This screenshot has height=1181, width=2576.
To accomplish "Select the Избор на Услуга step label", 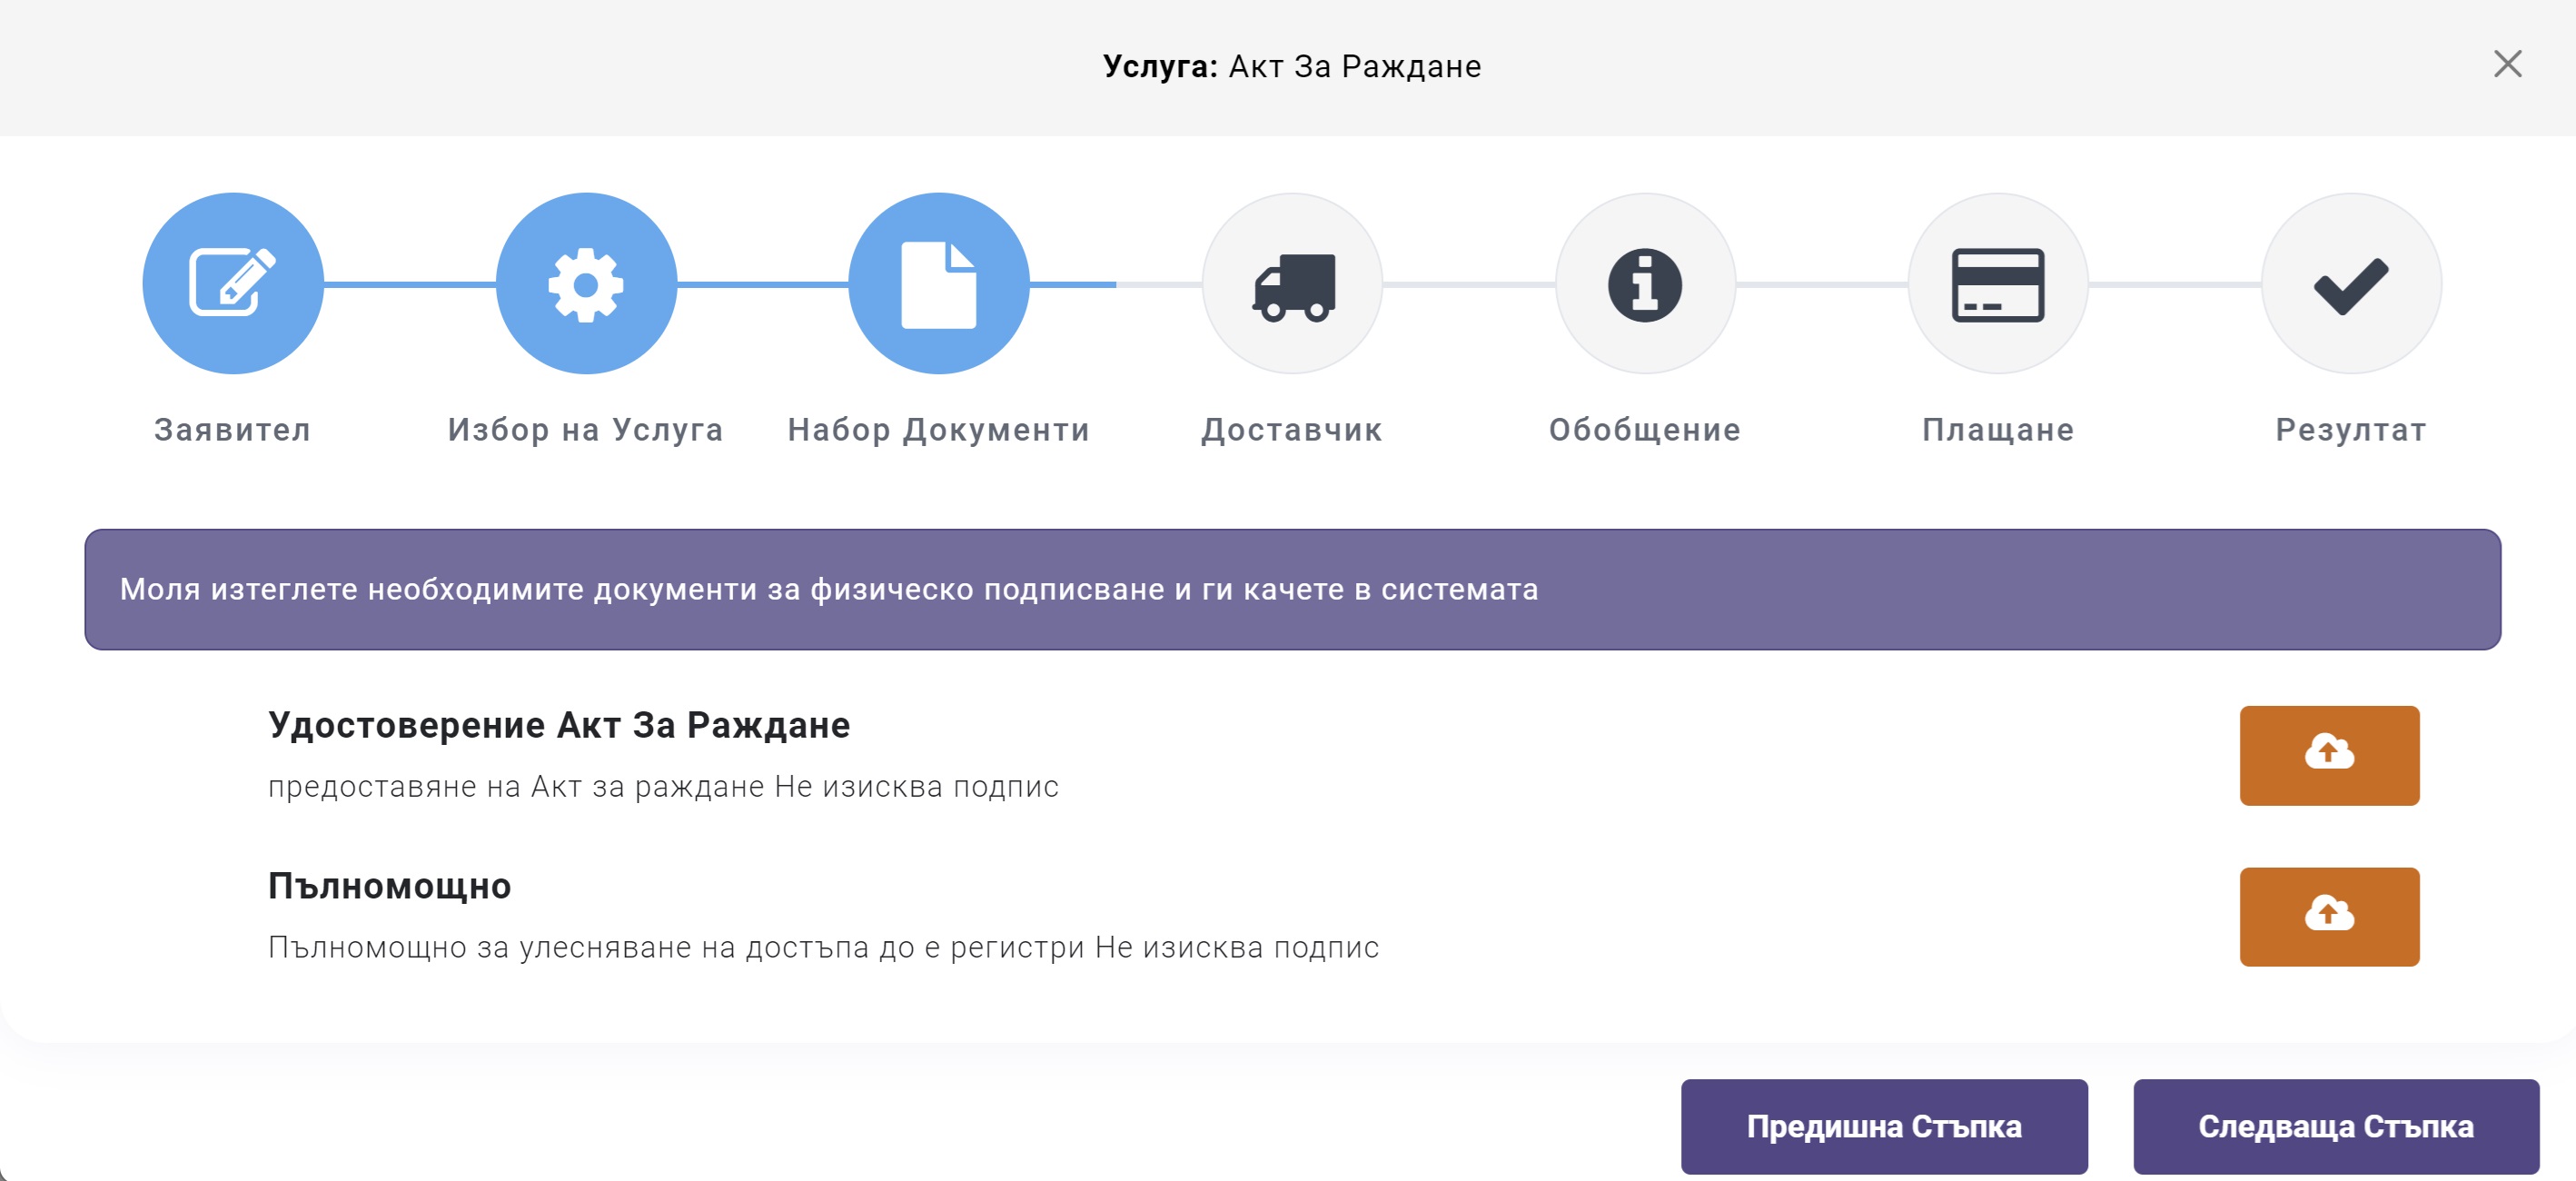I will [x=586, y=430].
